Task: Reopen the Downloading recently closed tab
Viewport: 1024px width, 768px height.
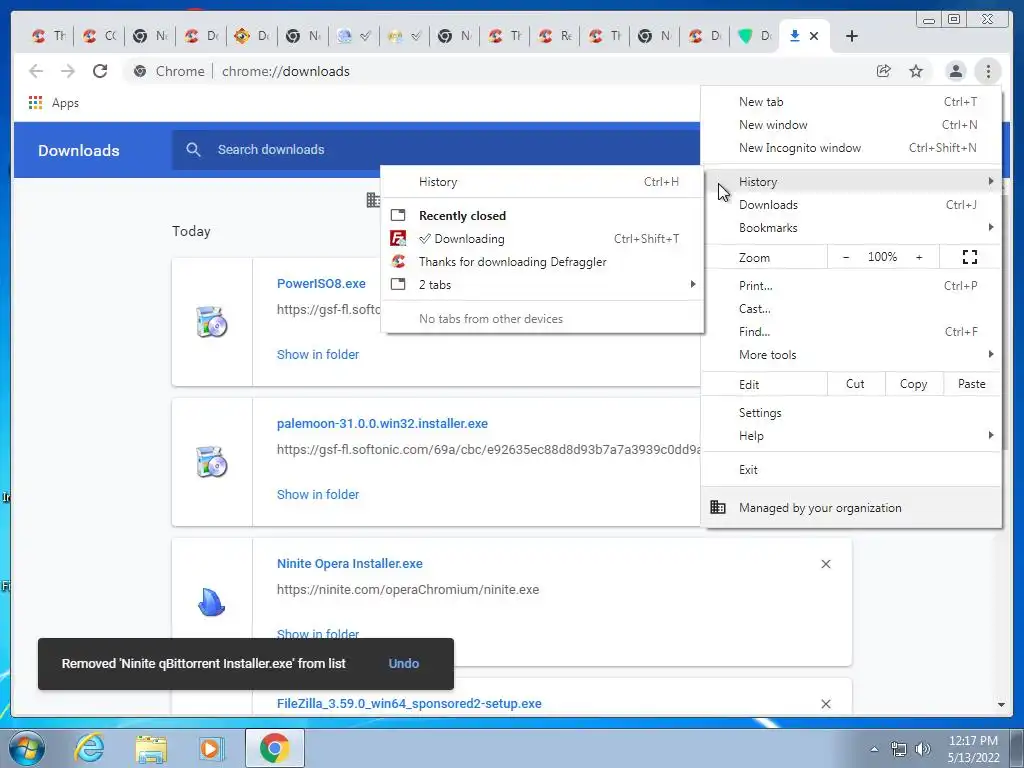Action: click(543, 239)
